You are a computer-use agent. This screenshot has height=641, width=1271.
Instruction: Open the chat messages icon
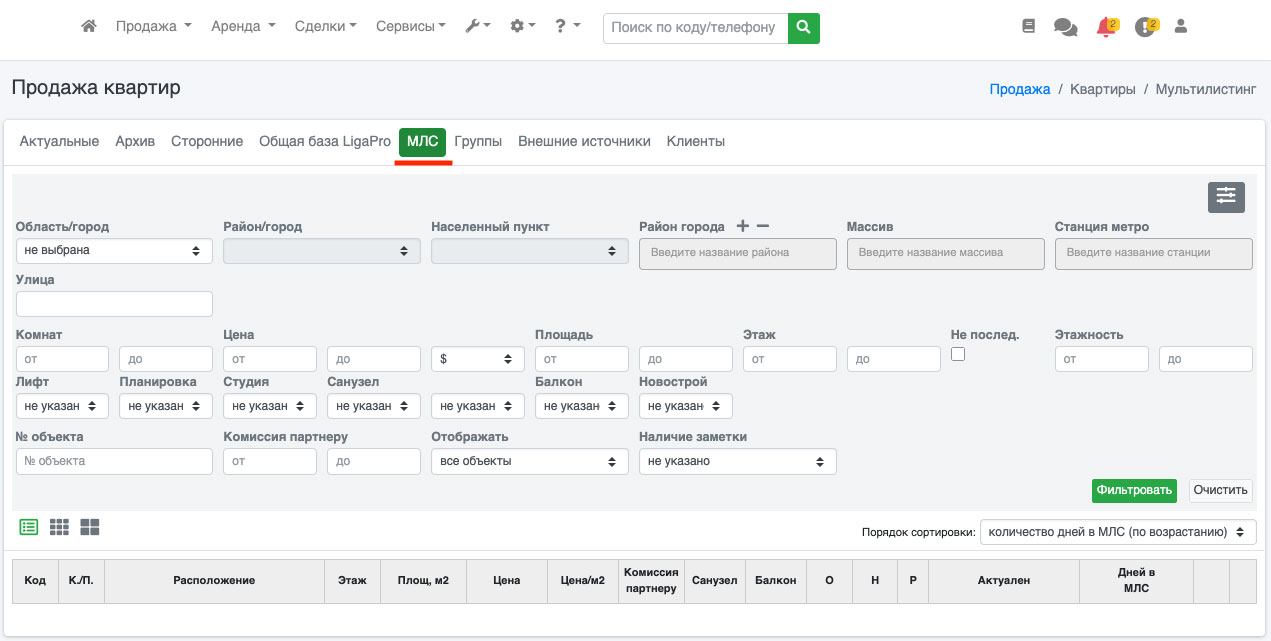pyautogui.click(x=1065, y=28)
